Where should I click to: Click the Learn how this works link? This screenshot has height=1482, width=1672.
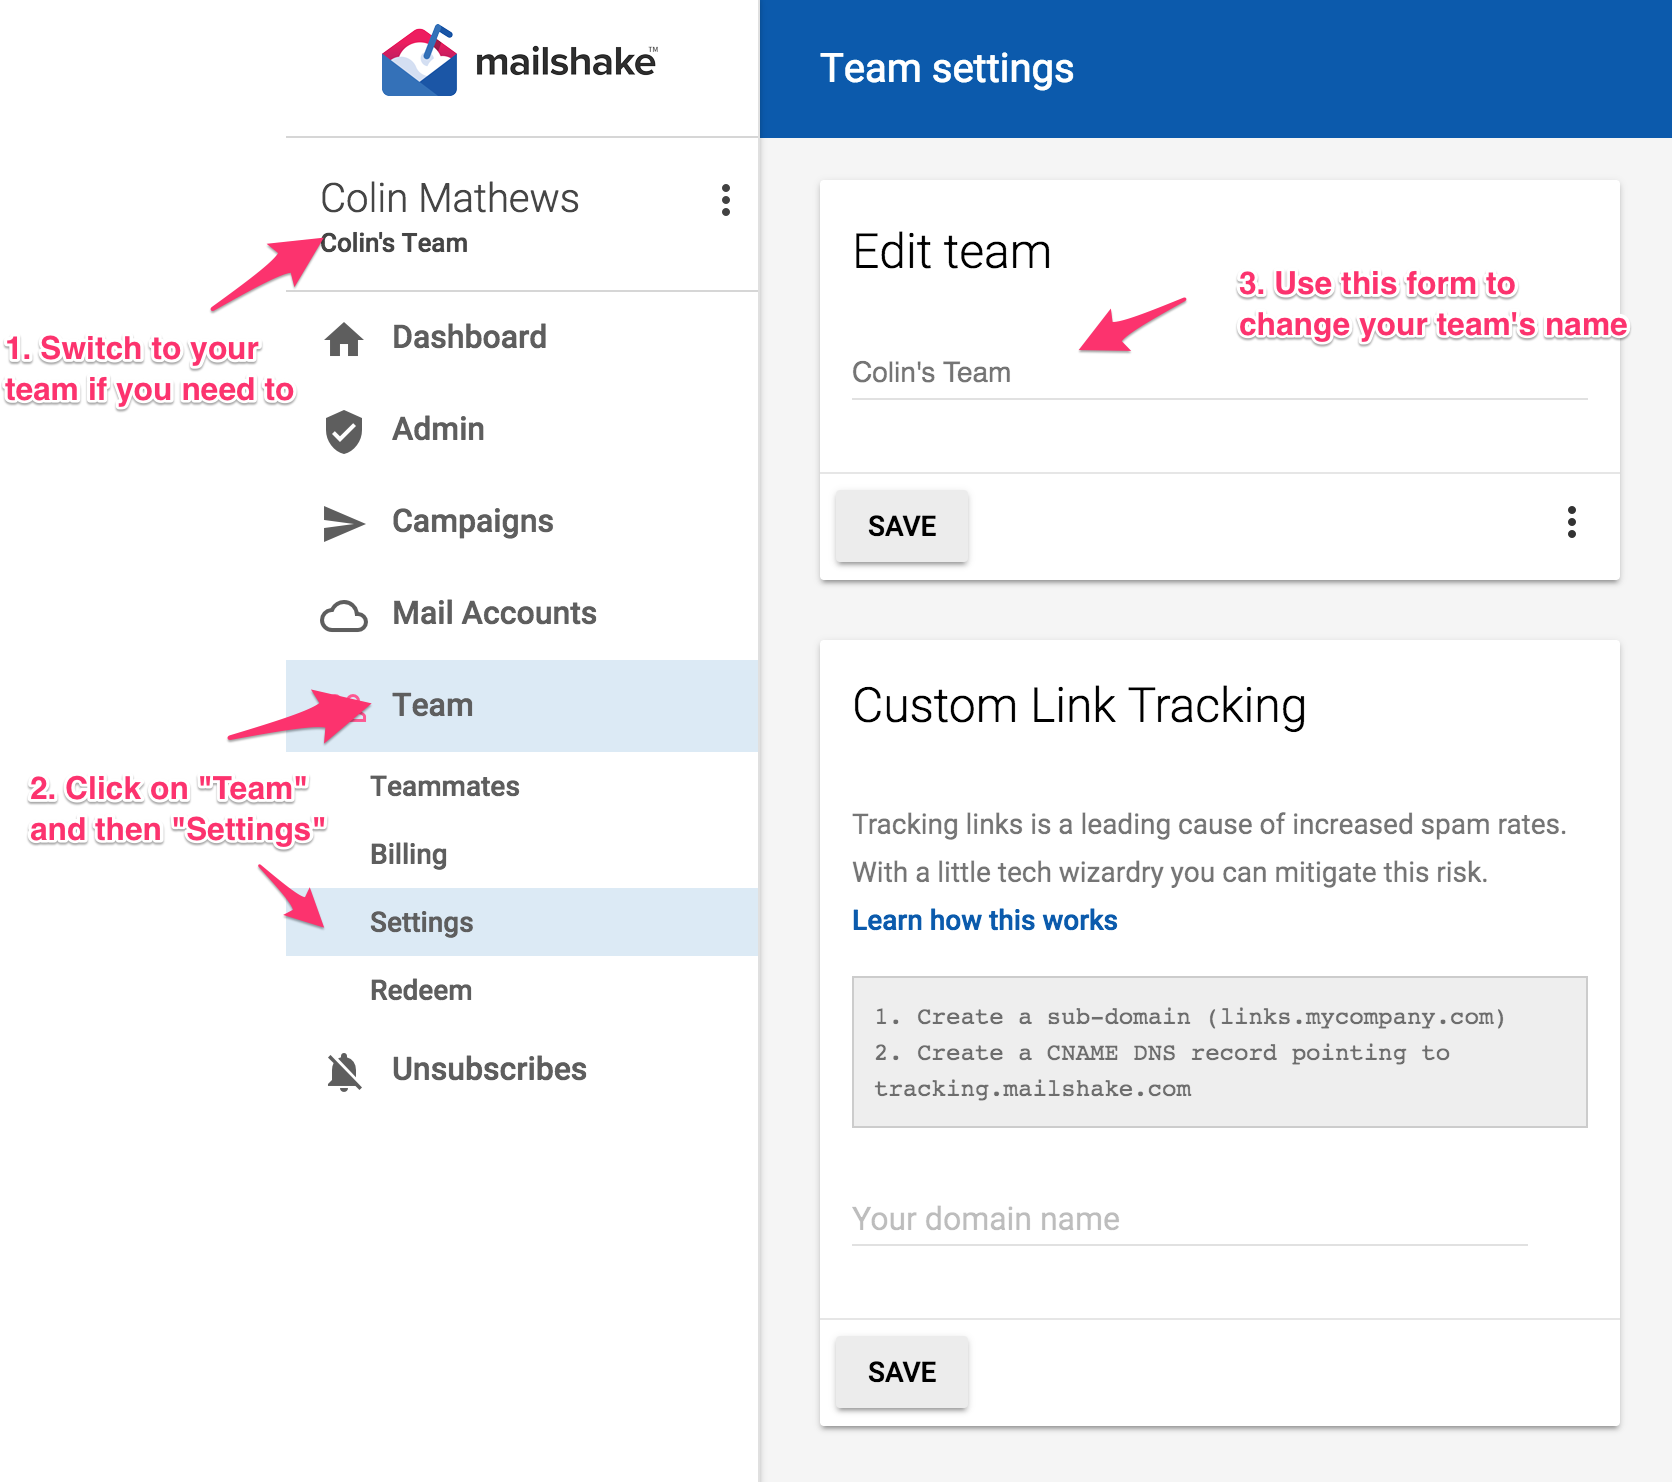coord(984,921)
